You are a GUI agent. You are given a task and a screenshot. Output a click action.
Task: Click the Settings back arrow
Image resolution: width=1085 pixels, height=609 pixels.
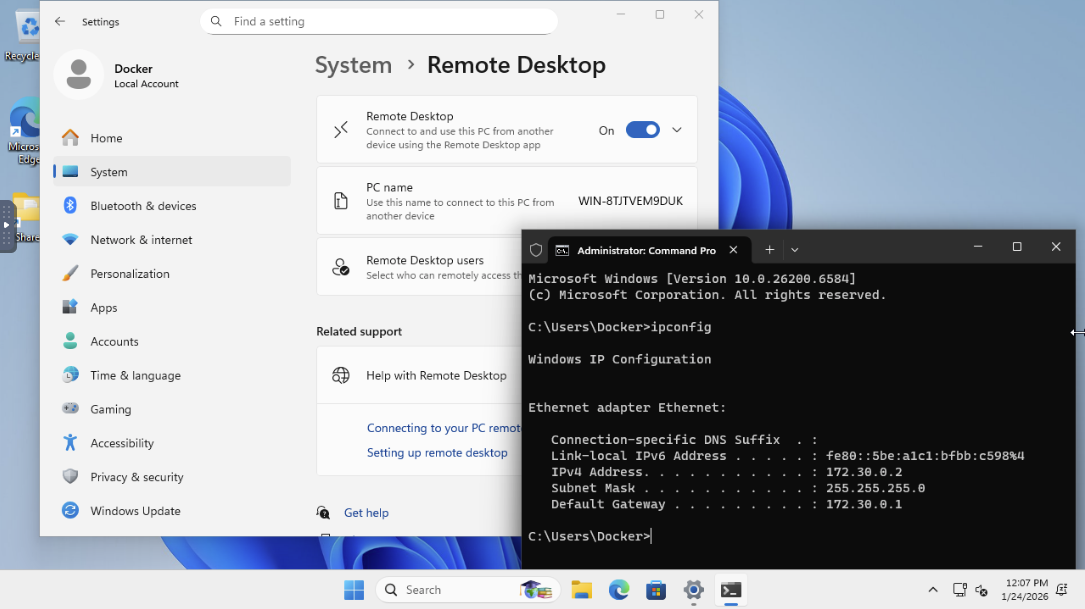pyautogui.click(x=60, y=21)
